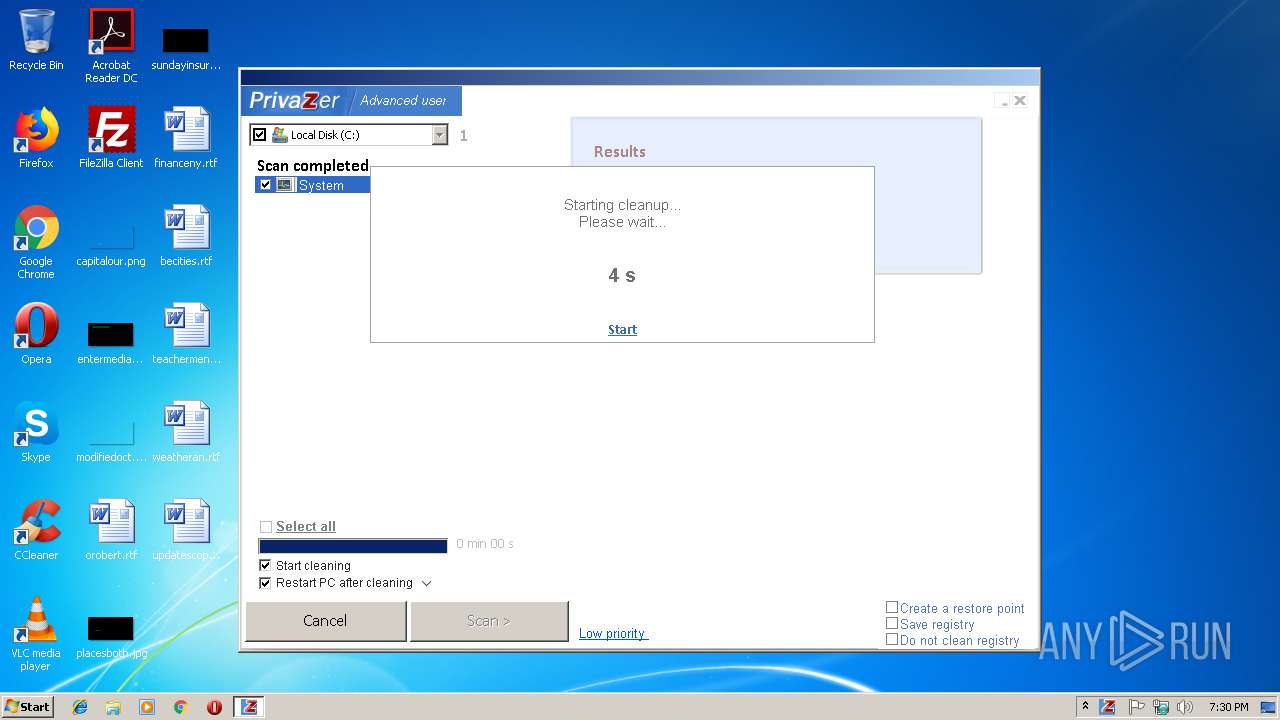Image resolution: width=1280 pixels, height=720 pixels.
Task: Select the placesboth.jpg file icon
Action: click(111, 637)
